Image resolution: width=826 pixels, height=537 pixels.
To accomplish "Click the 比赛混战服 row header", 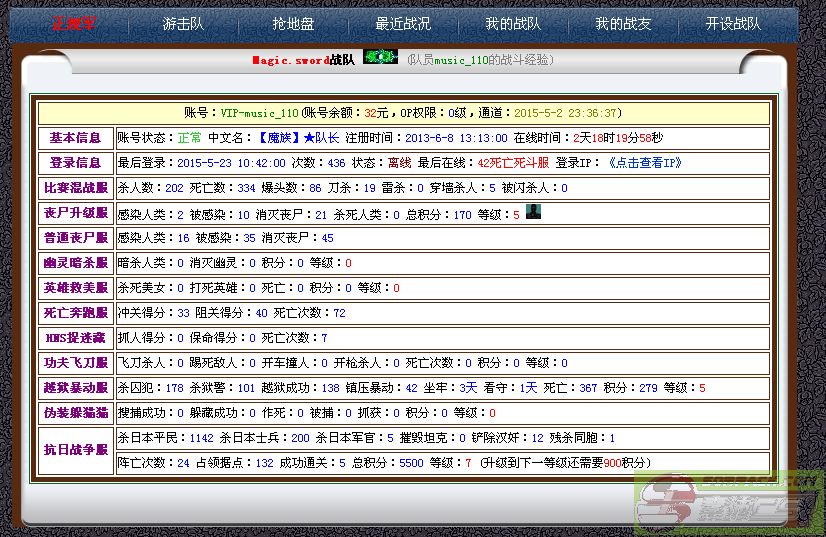I will click(75, 188).
